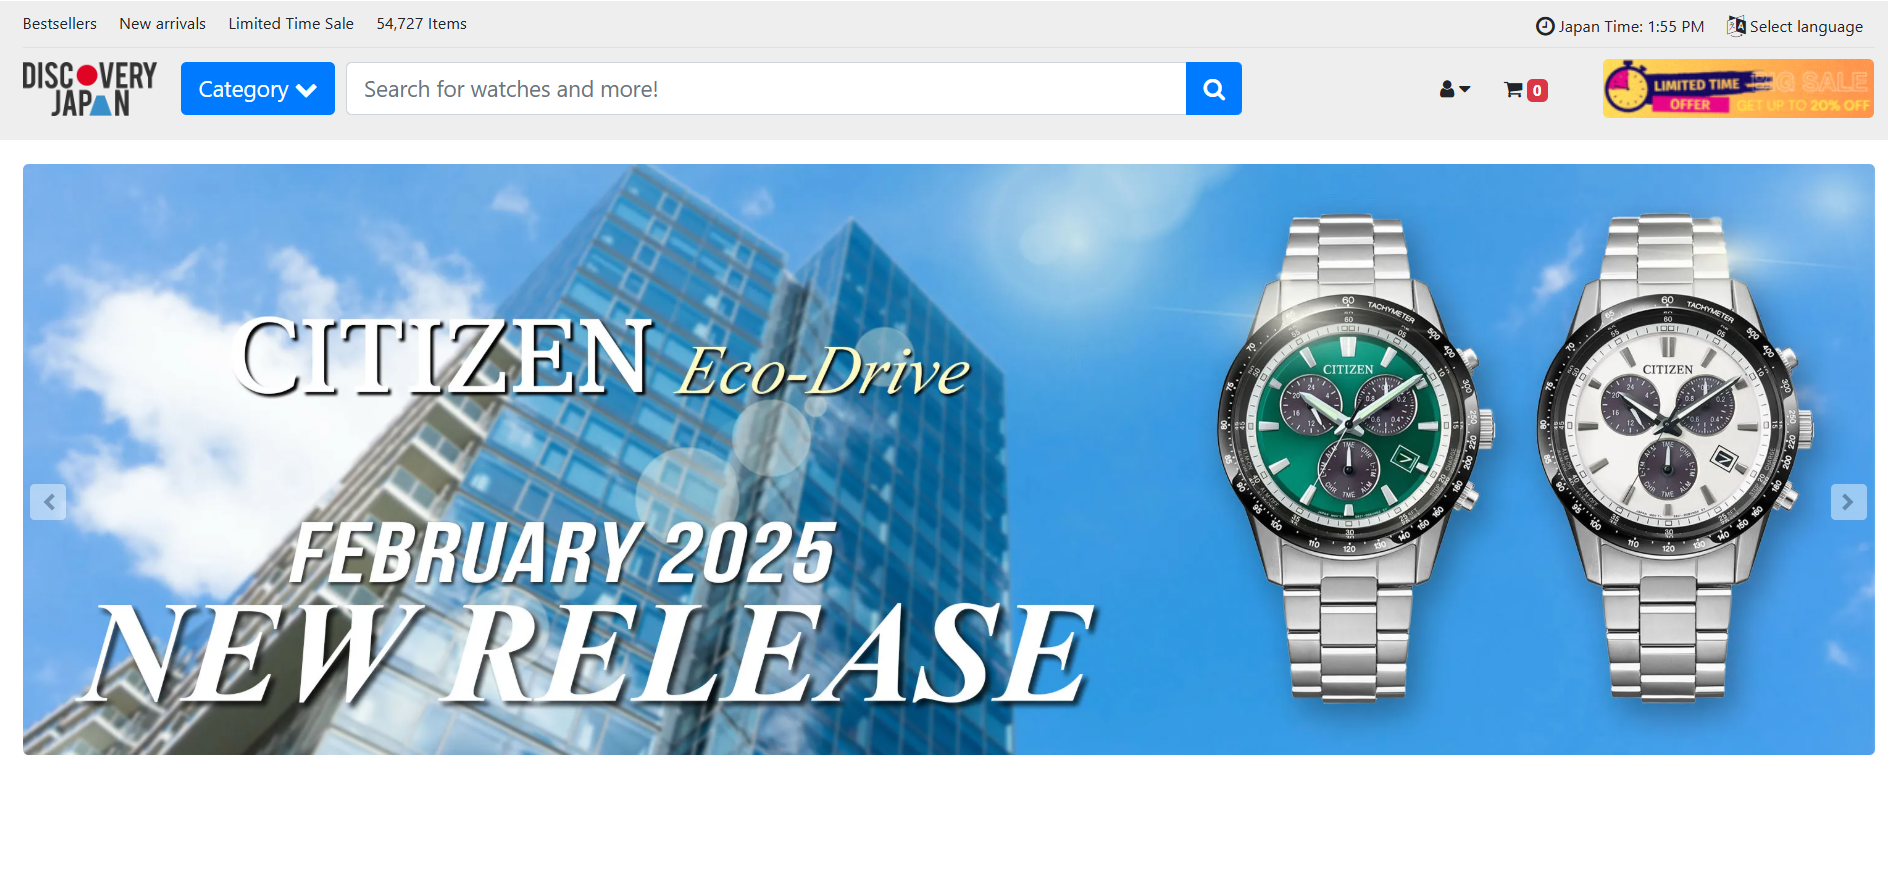Click the Select language link
Image resolution: width=1888 pixels, height=870 pixels.
1806,27
